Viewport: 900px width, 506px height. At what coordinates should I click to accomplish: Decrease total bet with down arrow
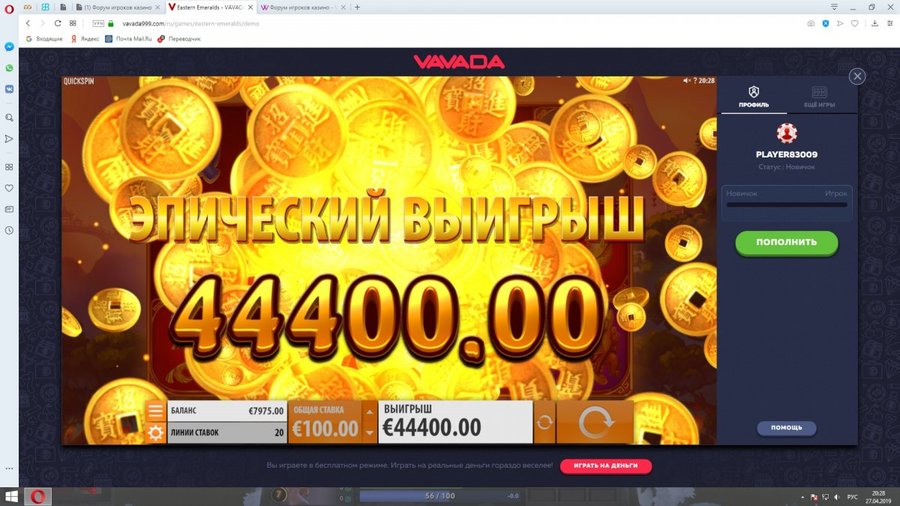tap(370, 433)
